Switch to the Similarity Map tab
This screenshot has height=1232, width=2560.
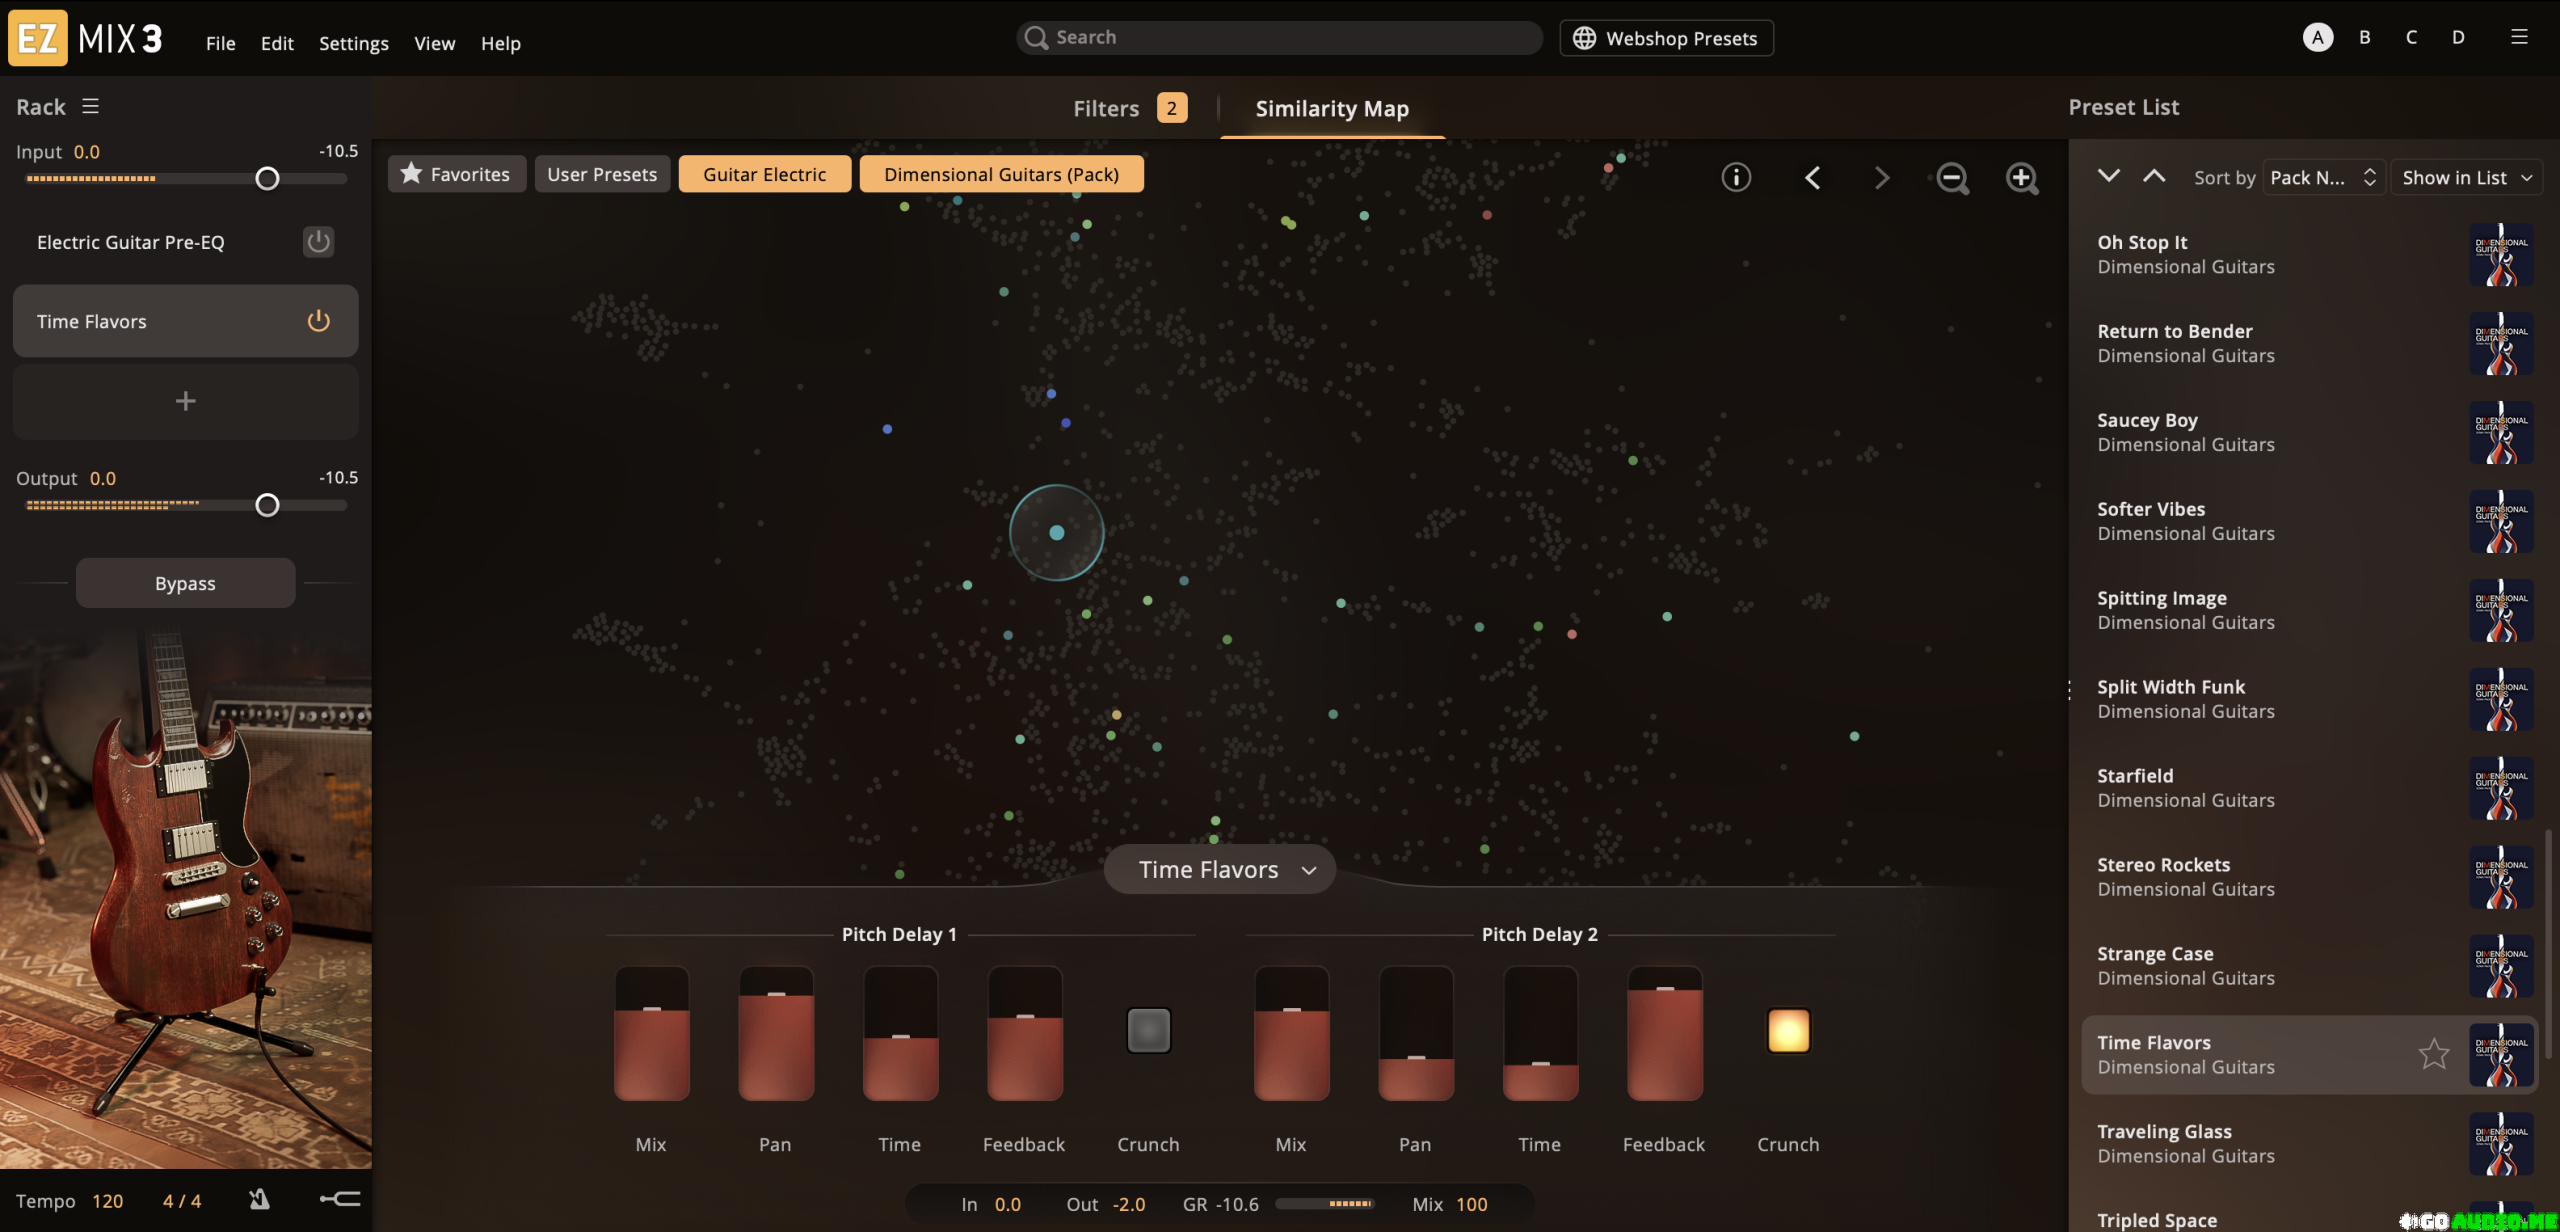(x=1332, y=108)
